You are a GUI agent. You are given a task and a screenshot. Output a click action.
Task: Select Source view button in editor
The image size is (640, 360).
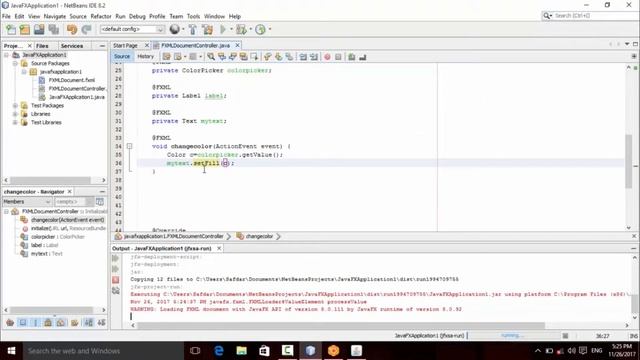click(122, 56)
